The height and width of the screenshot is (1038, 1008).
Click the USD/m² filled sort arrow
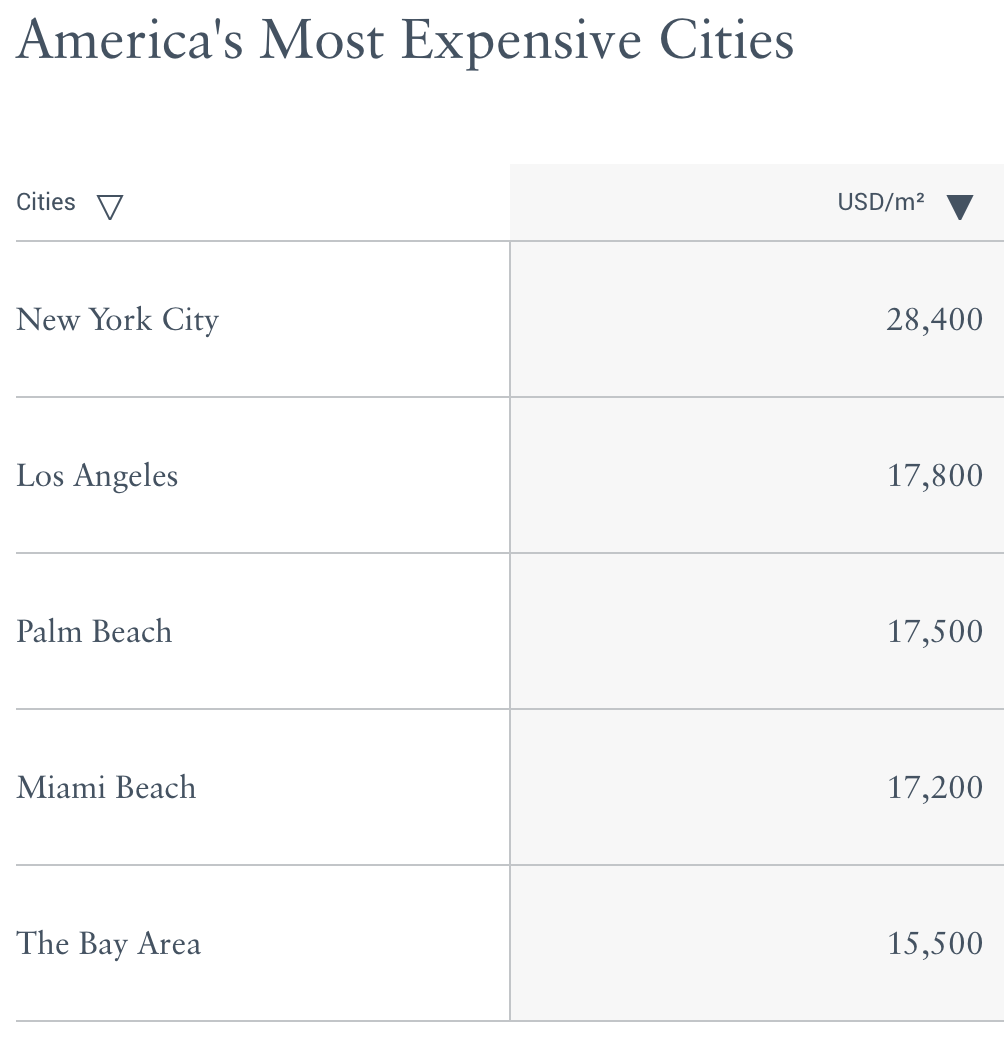(959, 207)
